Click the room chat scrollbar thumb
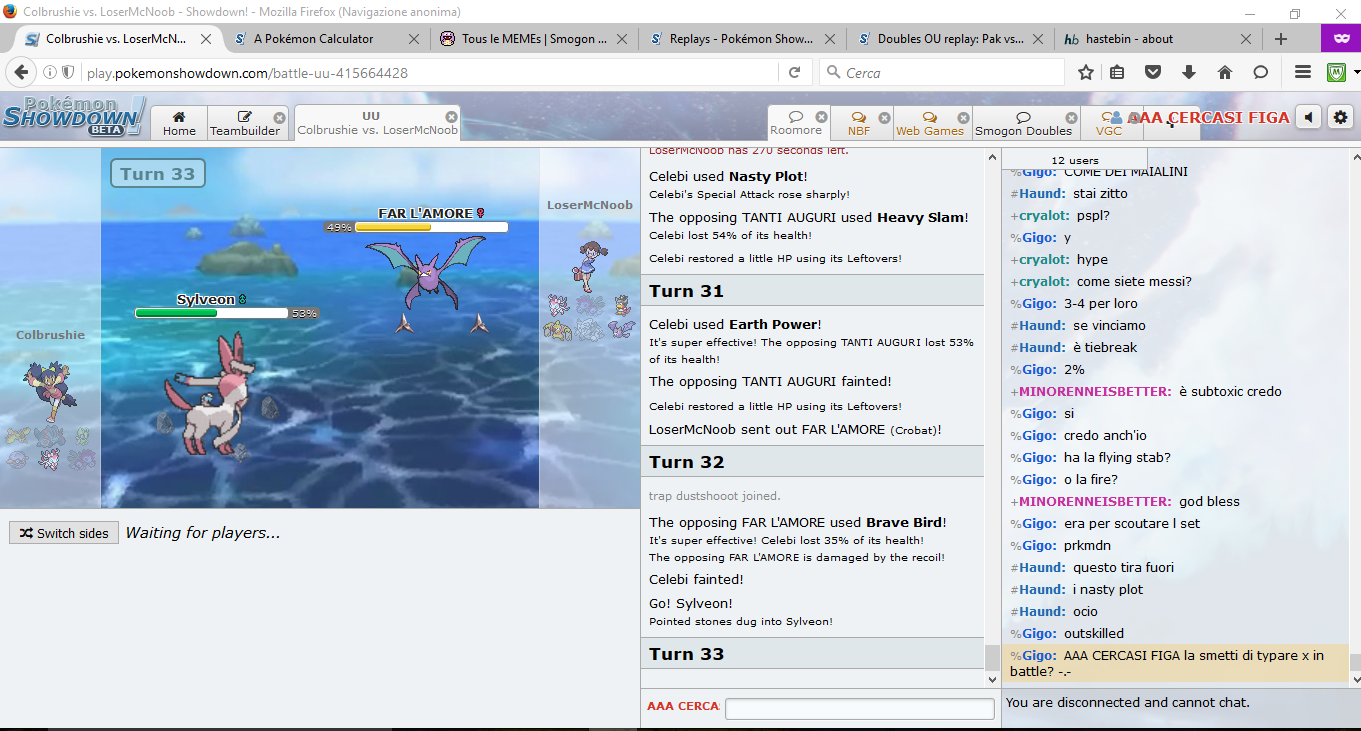Viewport: 1361px width, 731px height. [1355, 662]
